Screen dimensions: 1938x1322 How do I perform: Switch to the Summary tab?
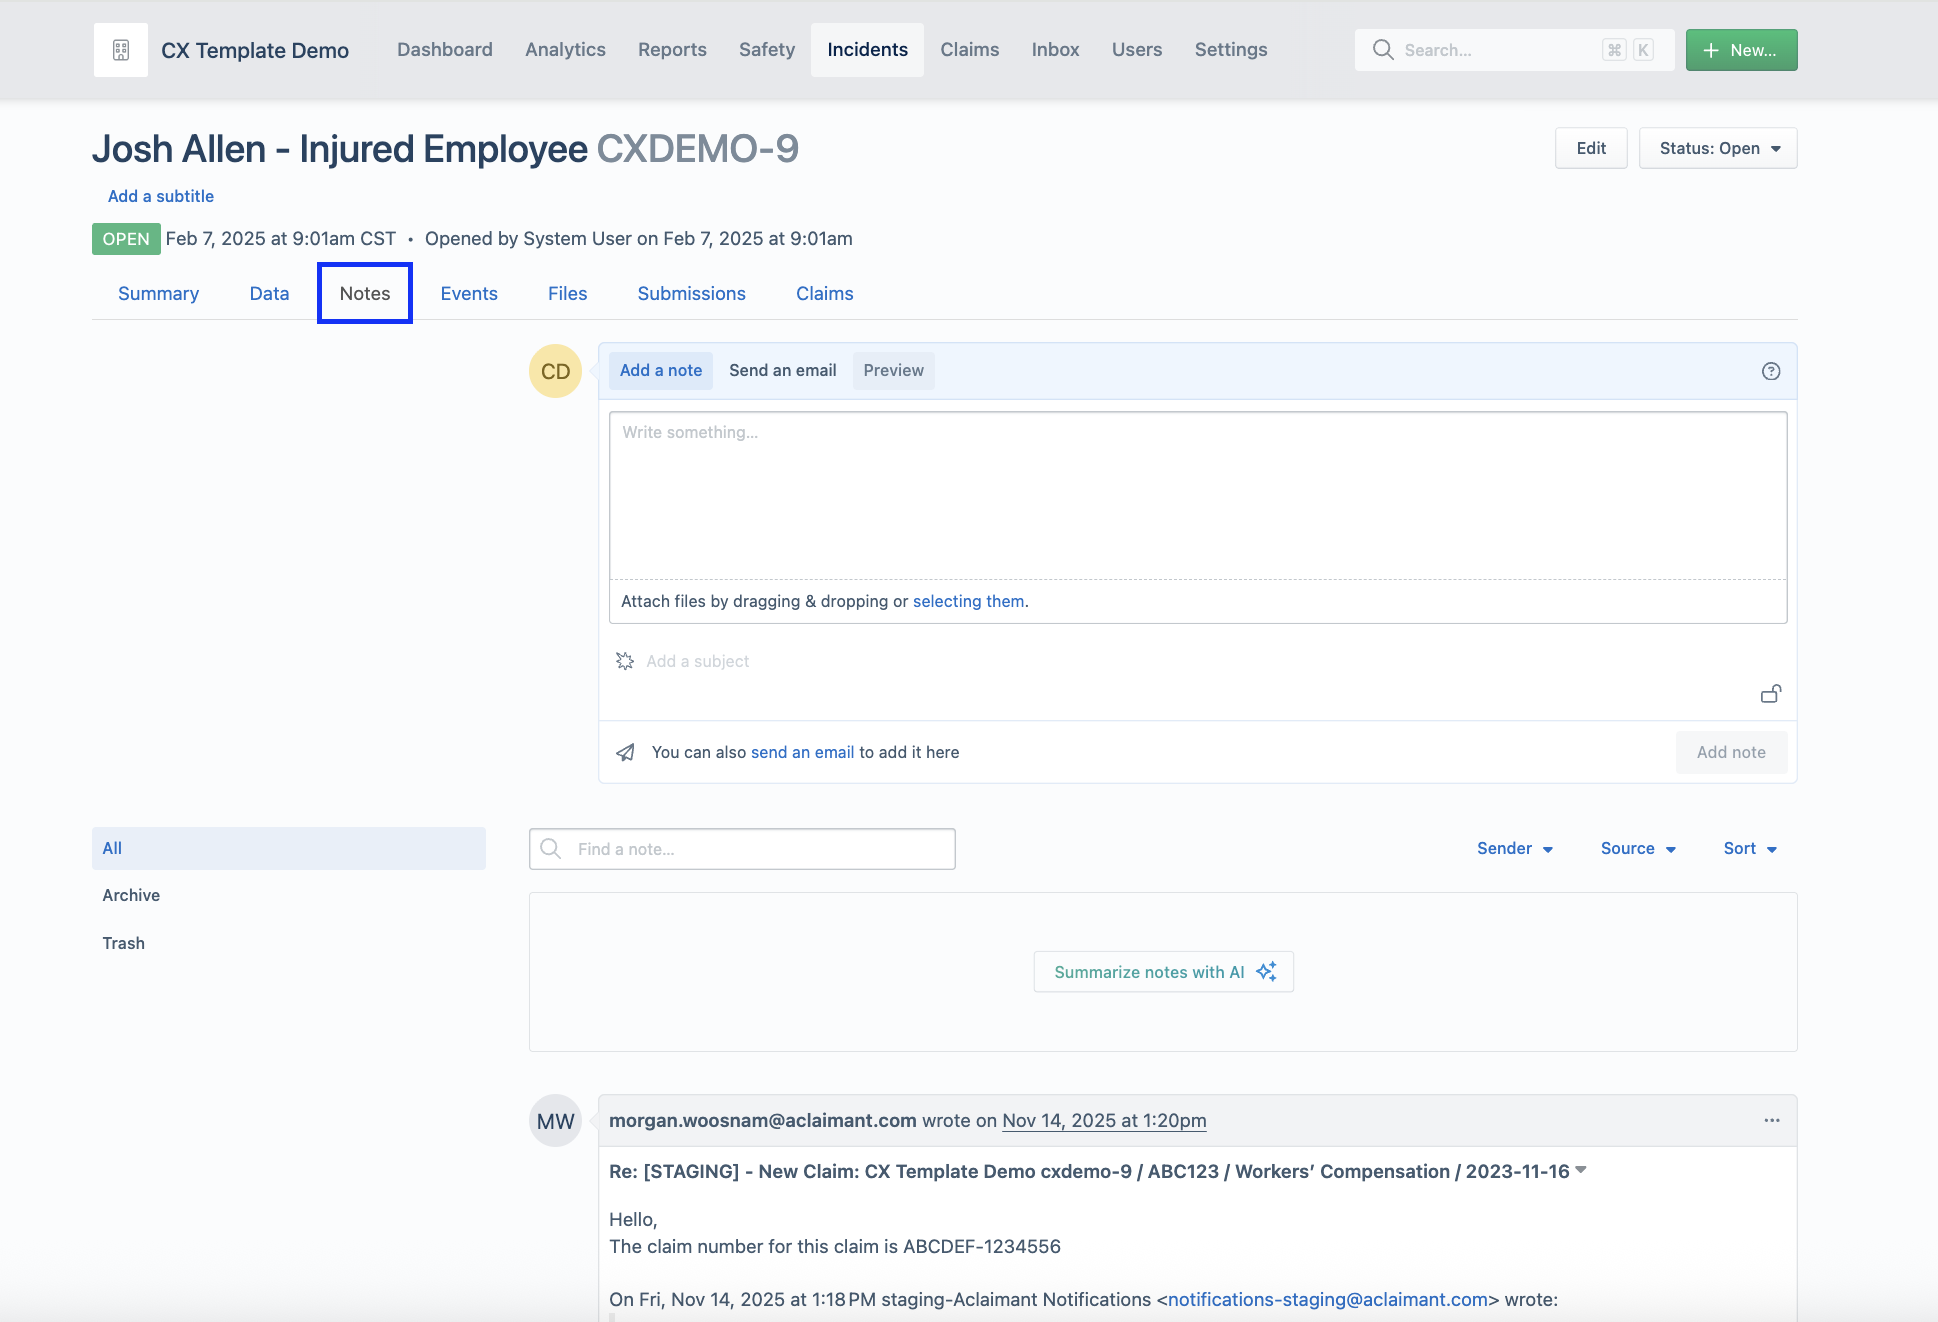point(158,293)
